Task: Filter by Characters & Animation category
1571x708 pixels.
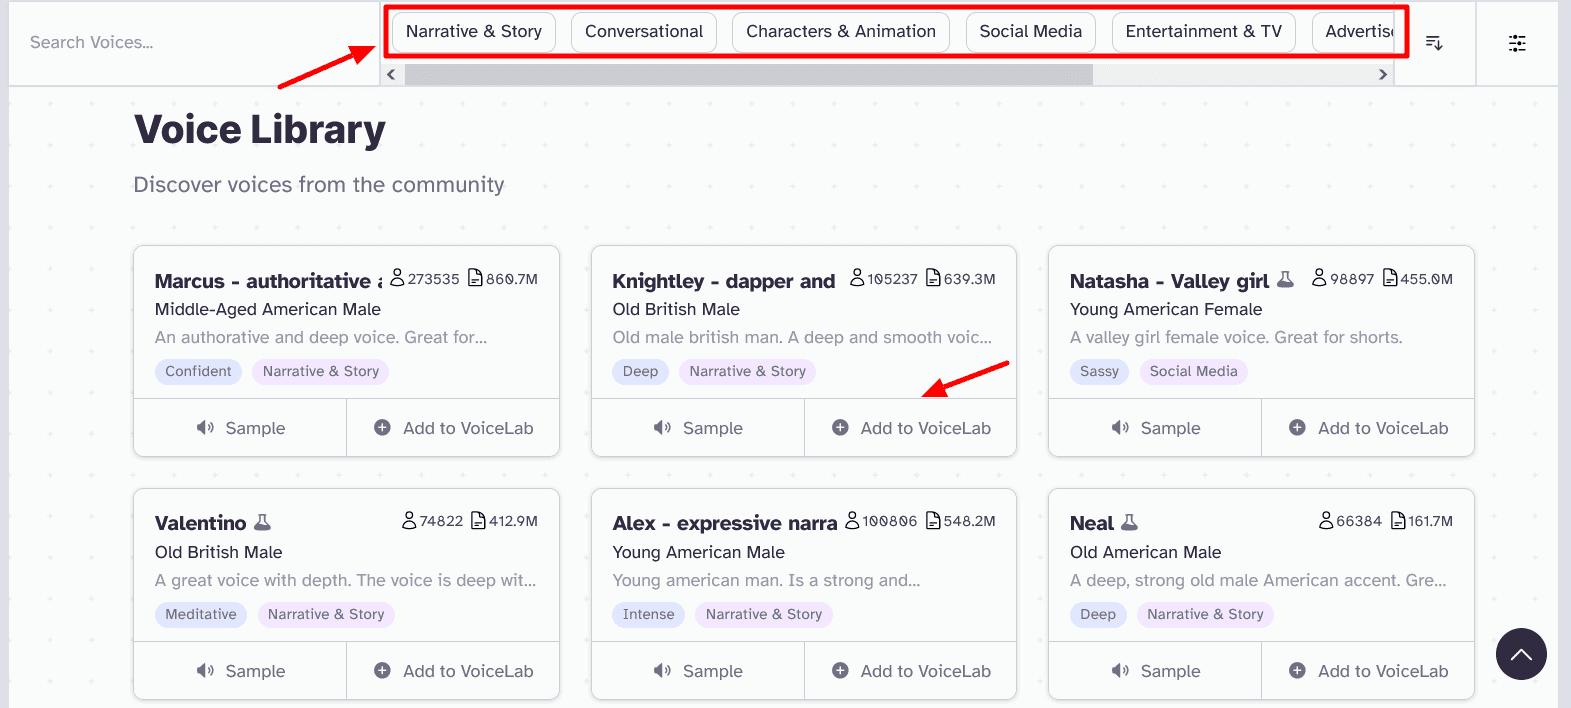Action: click(x=840, y=32)
